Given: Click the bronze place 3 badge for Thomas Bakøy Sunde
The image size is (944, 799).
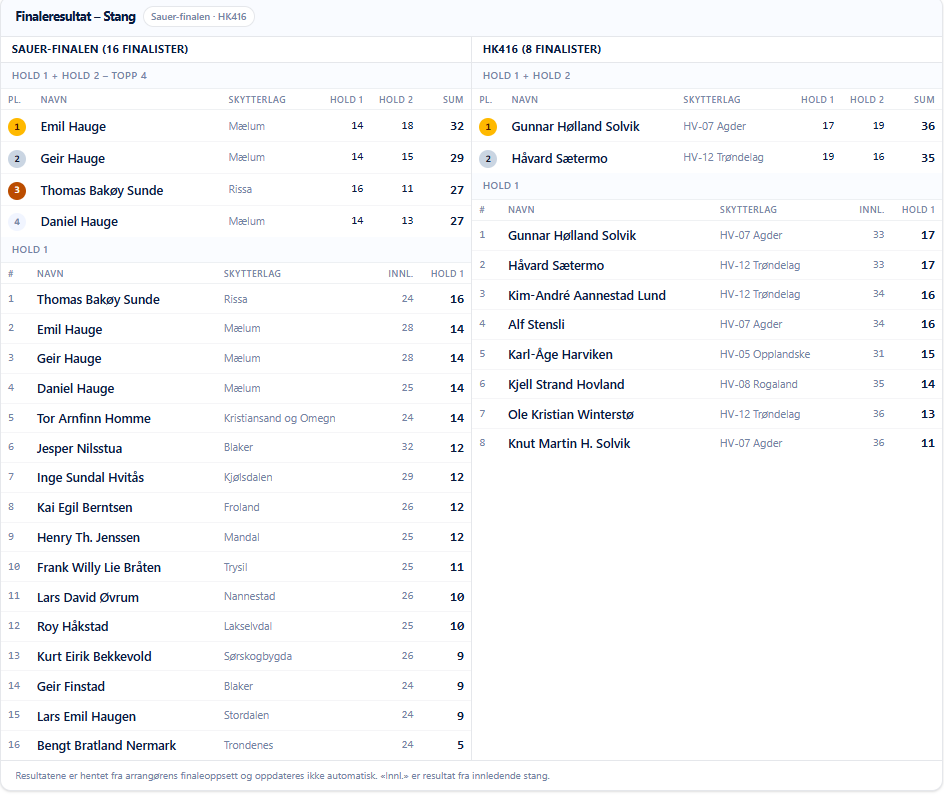Looking at the screenshot, I should [17, 191].
